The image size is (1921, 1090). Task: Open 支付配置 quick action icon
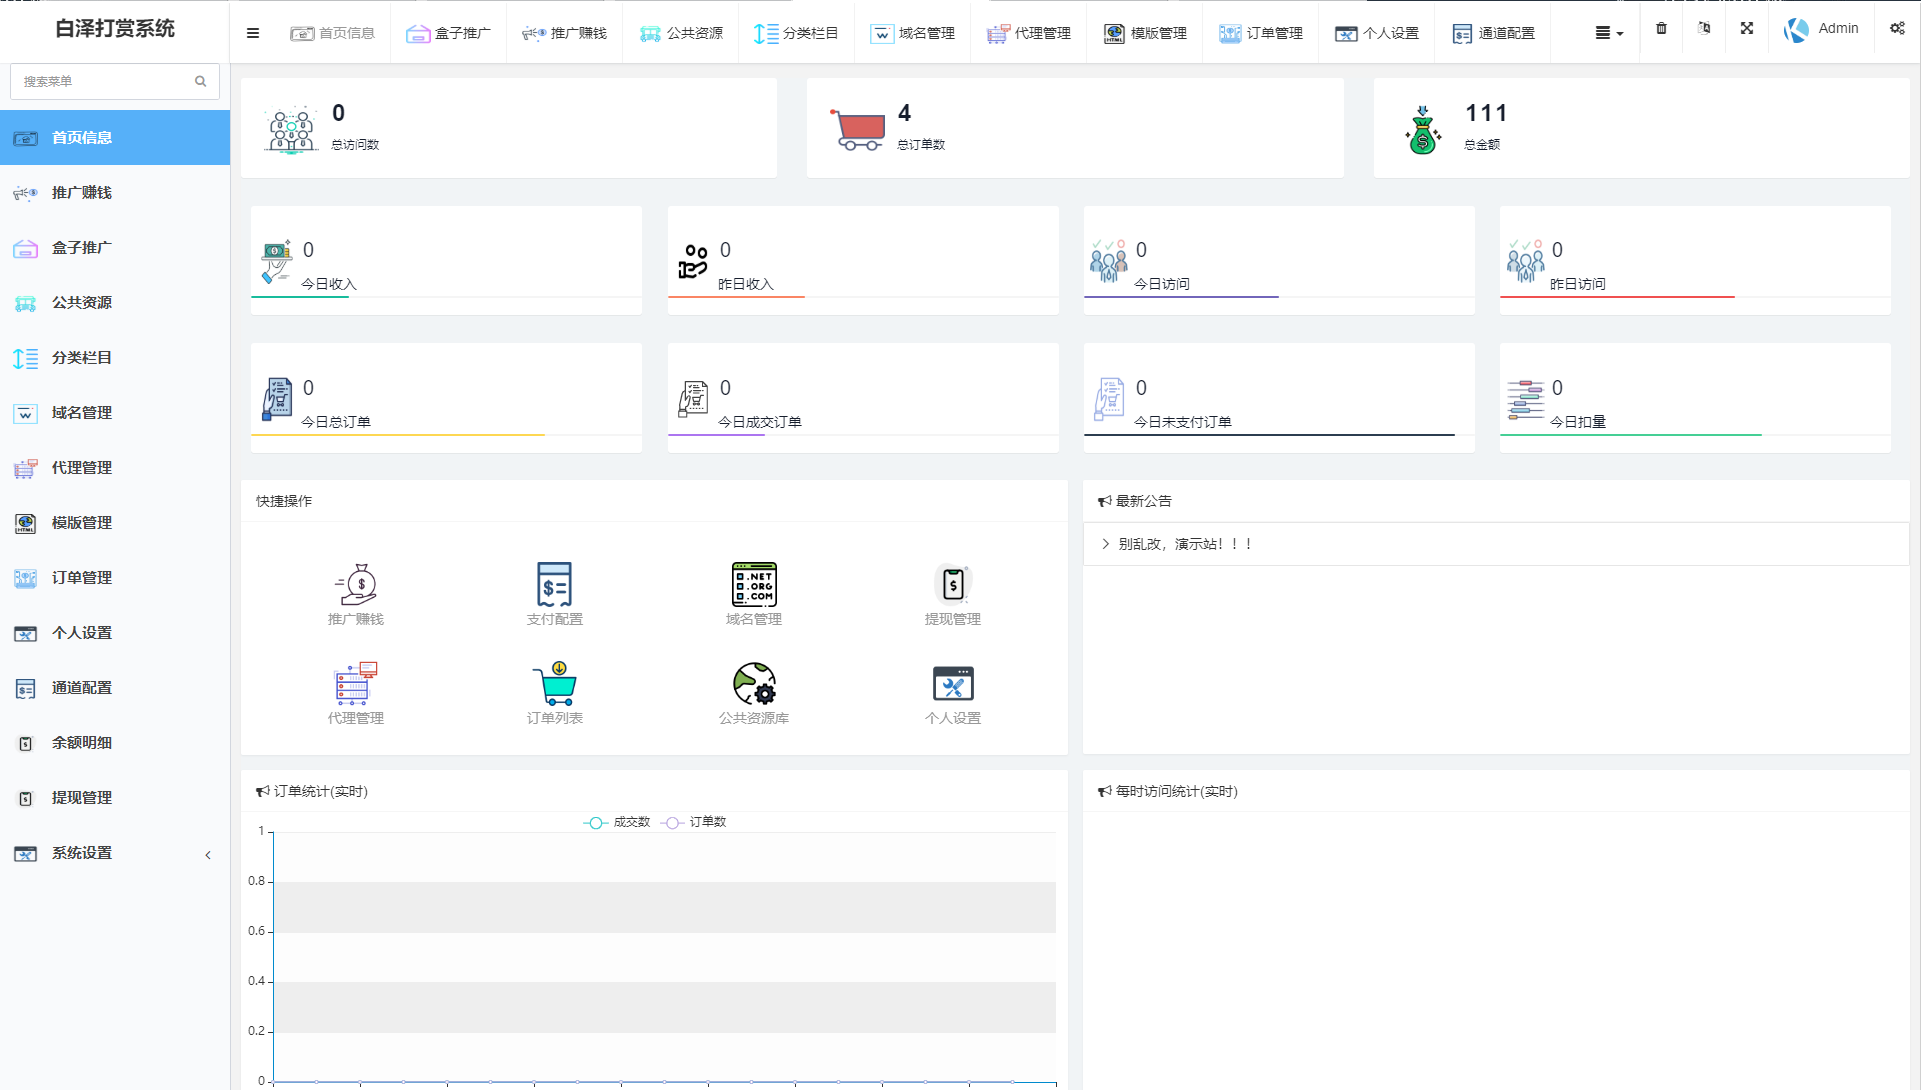click(554, 585)
